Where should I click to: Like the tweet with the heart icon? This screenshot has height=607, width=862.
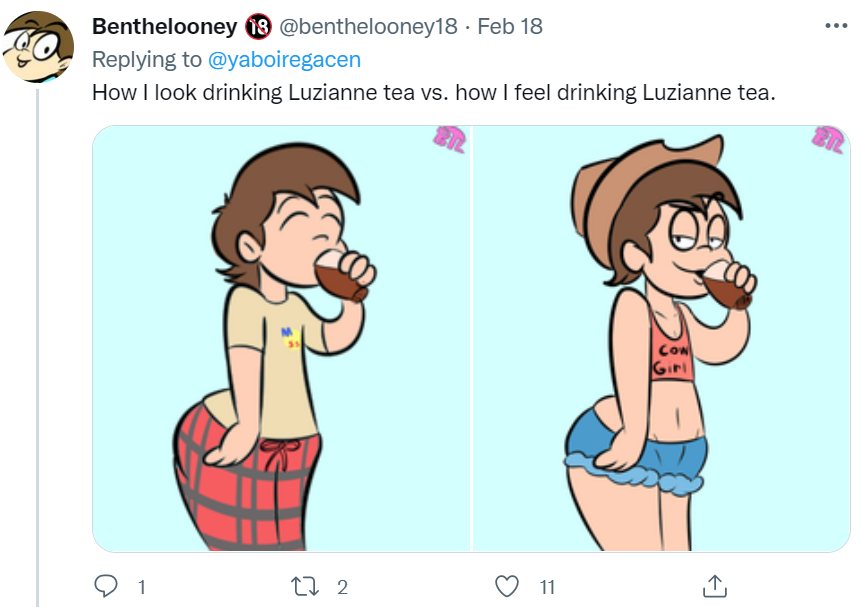[x=507, y=586]
